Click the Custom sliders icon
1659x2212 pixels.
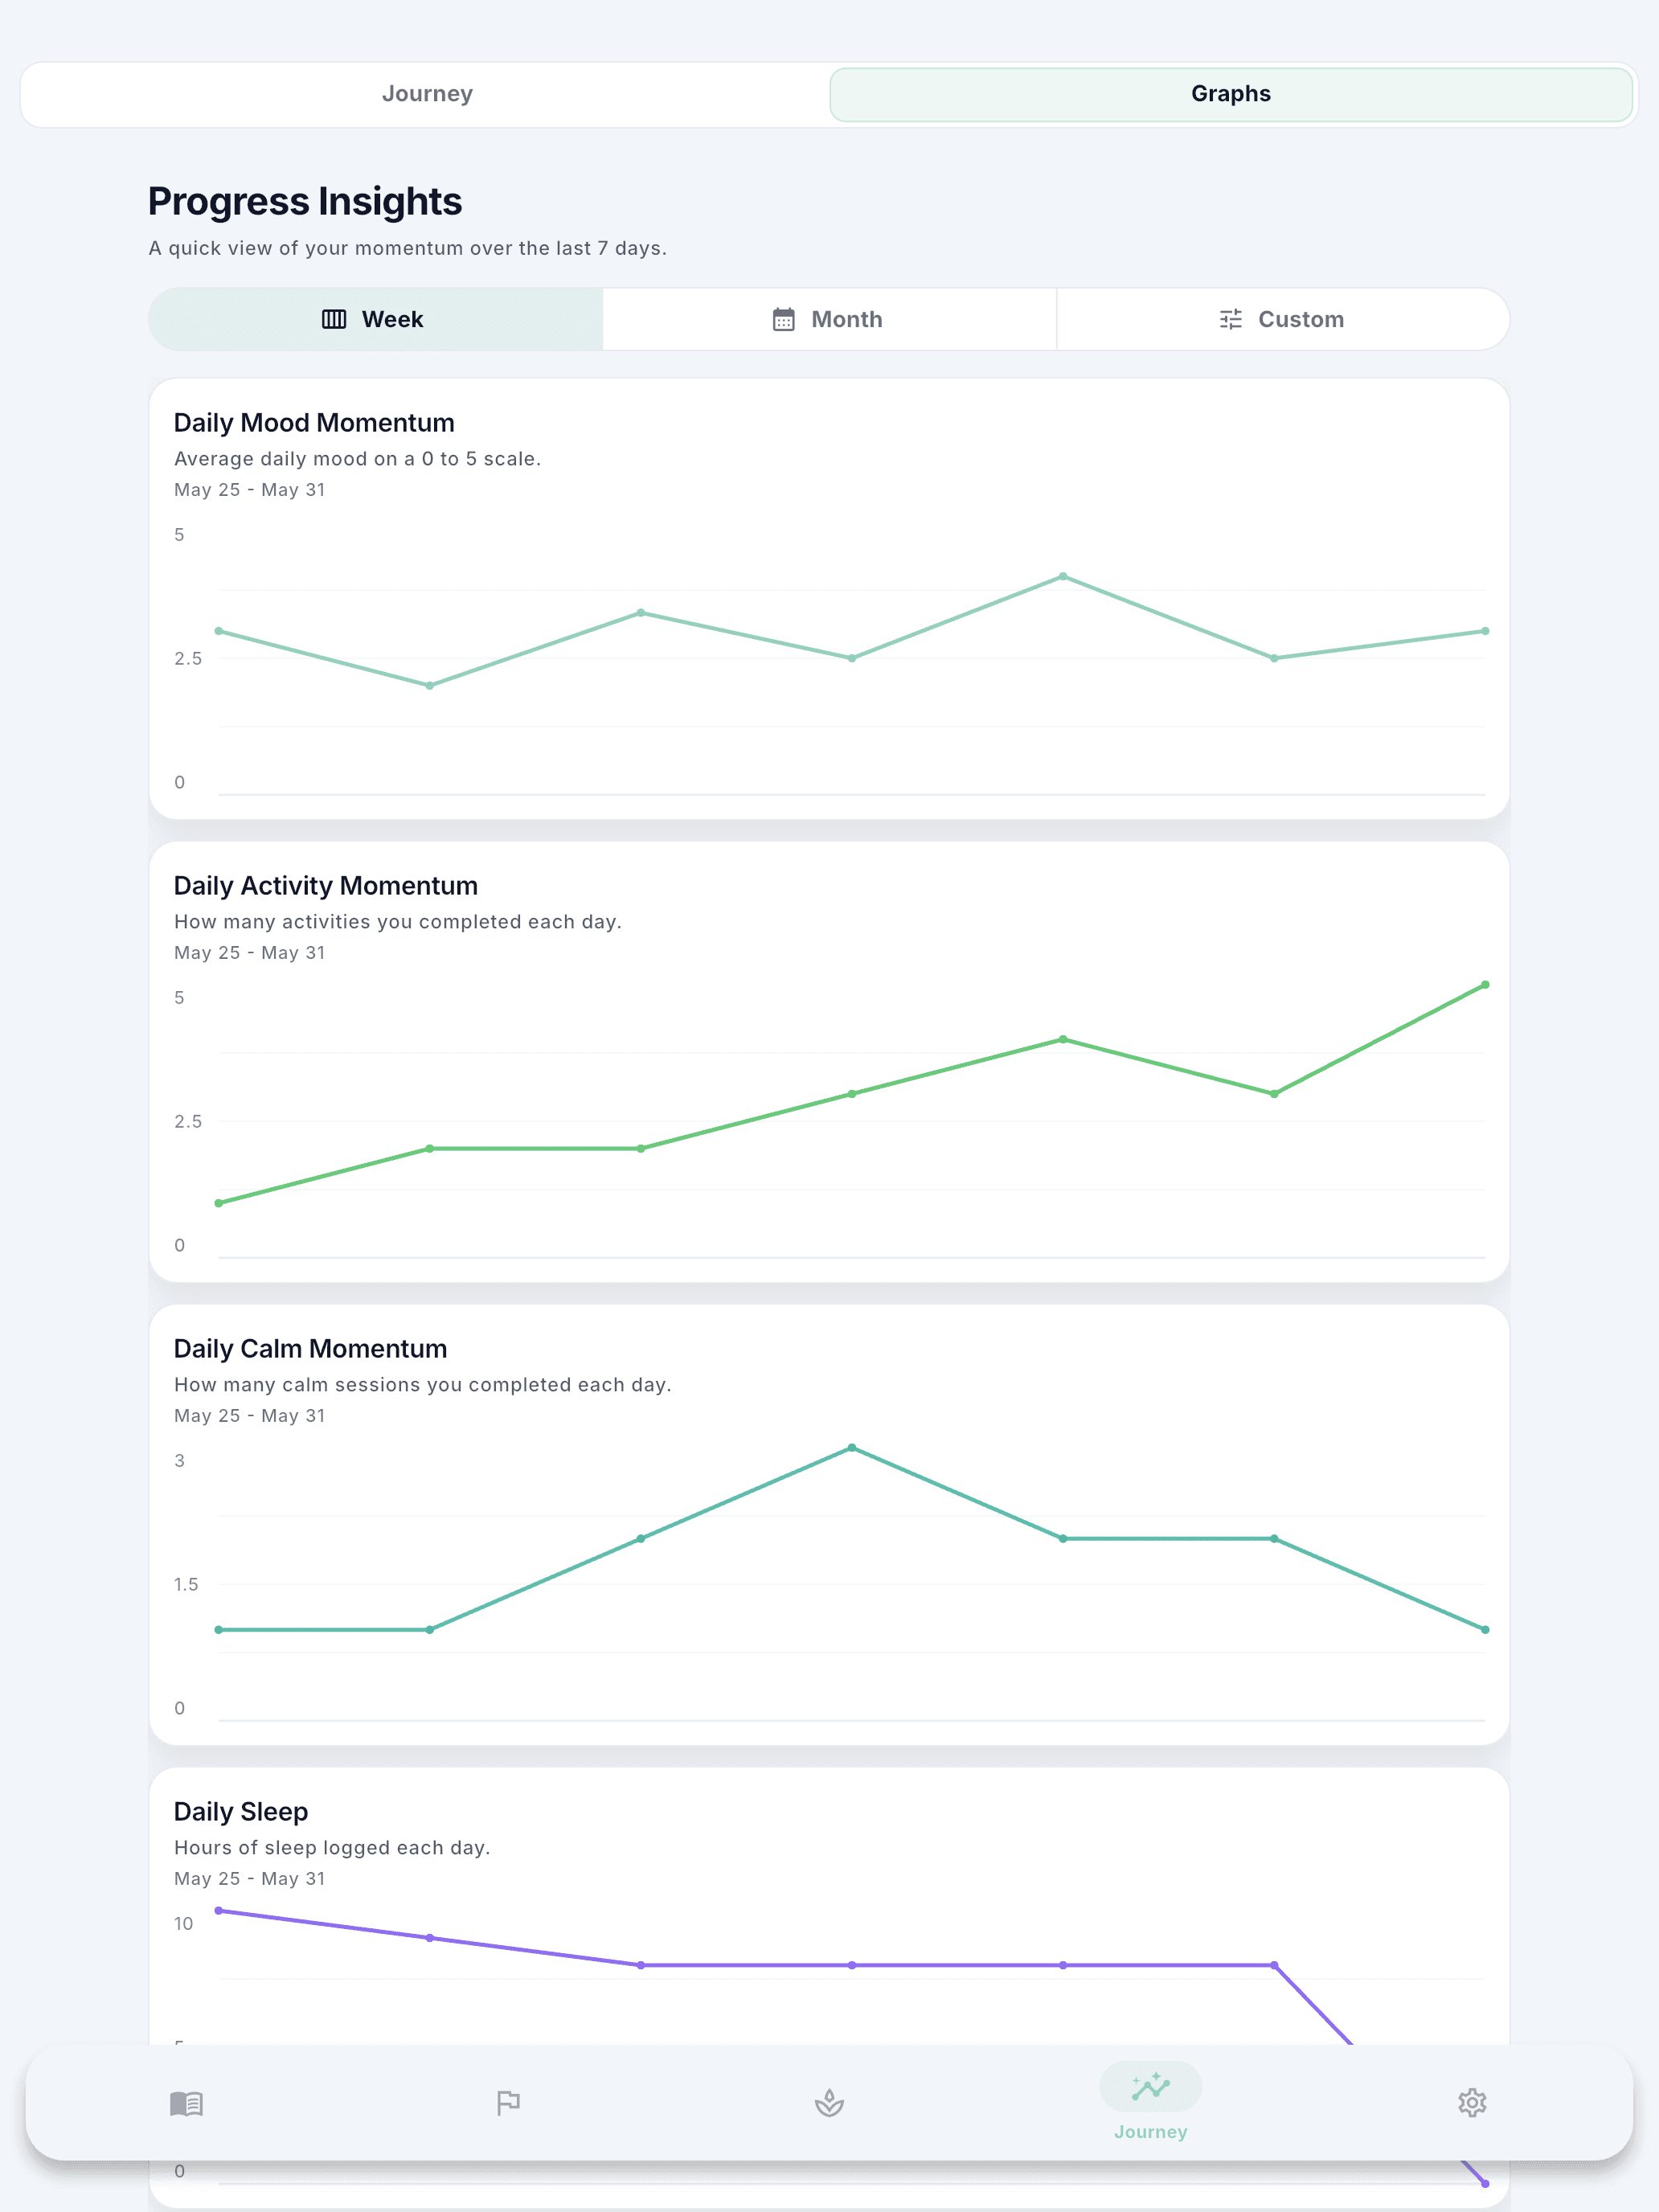1231,319
